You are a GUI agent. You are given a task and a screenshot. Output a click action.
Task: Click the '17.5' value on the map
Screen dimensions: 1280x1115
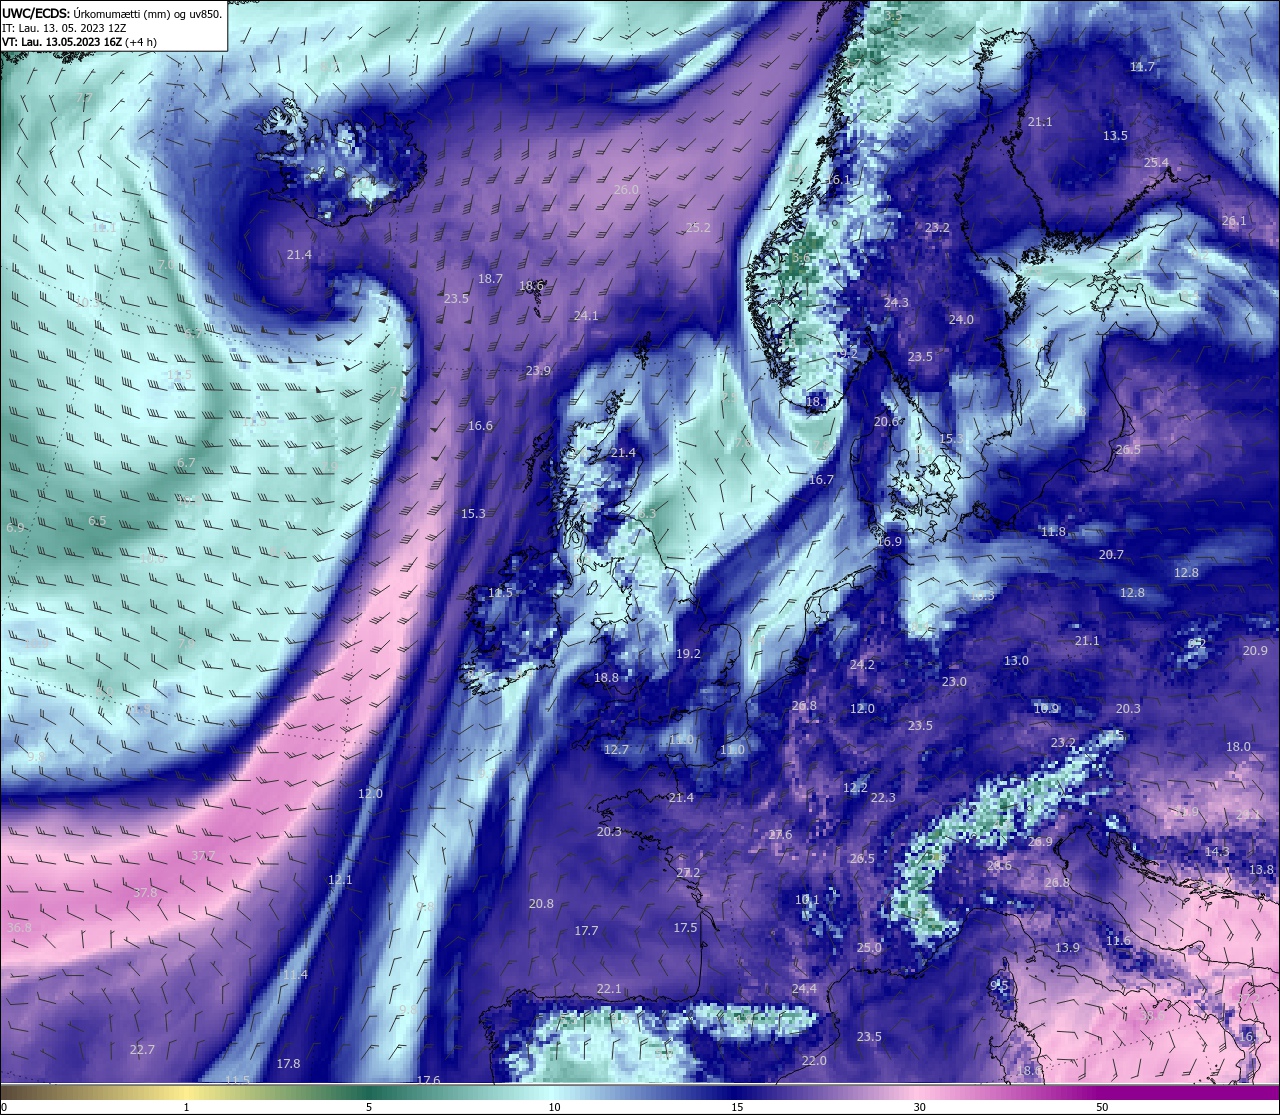tap(685, 928)
